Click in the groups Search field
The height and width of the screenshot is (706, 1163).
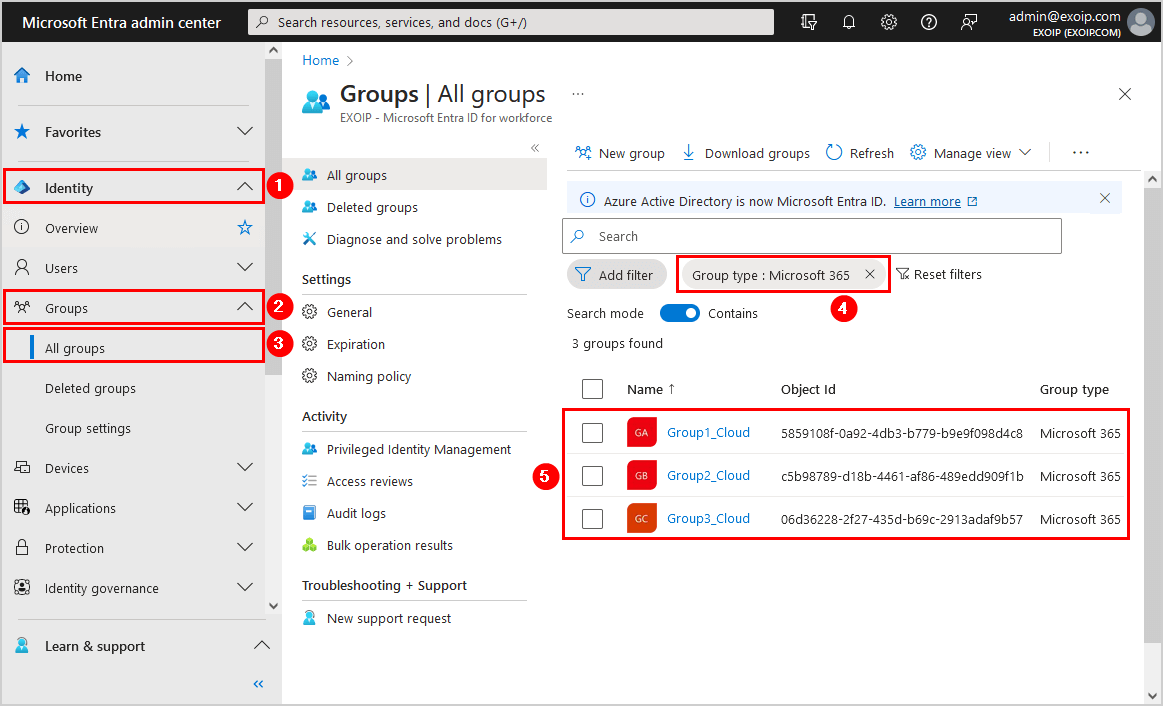coord(812,236)
